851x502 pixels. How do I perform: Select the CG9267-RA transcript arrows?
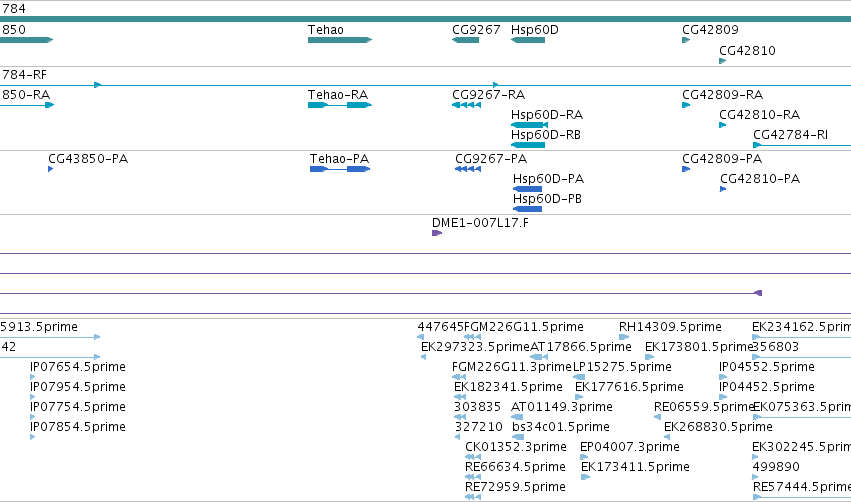pos(467,105)
